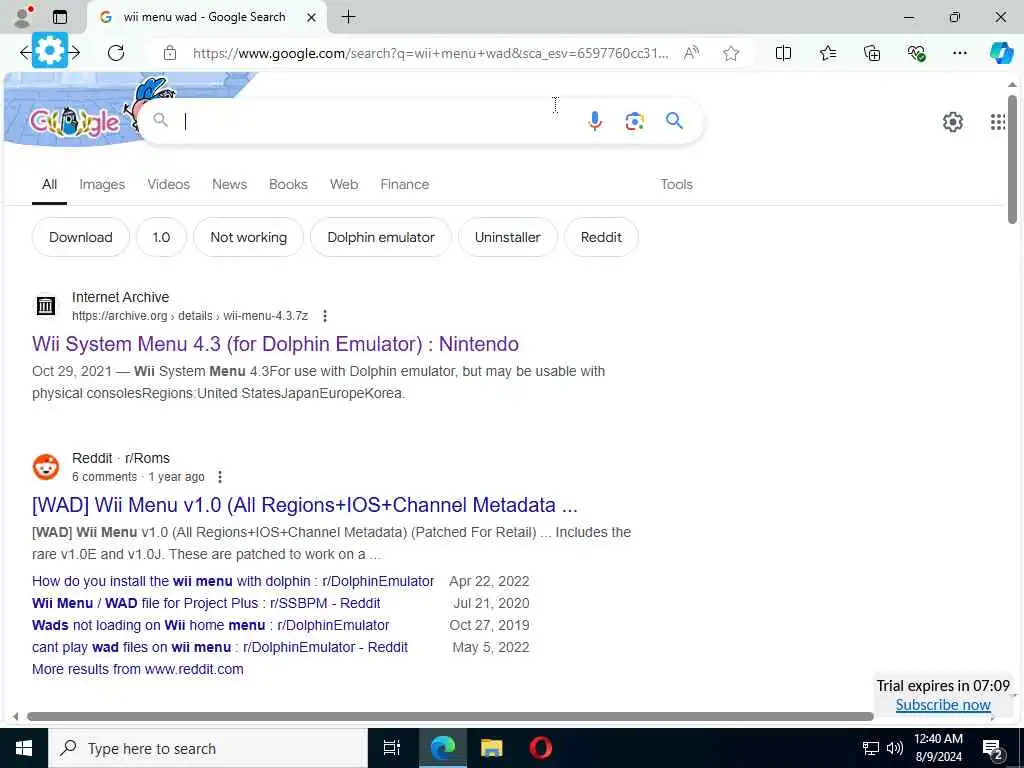Viewport: 1024px width, 768px height.
Task: Apply the Reddit filter chip
Action: (x=601, y=237)
